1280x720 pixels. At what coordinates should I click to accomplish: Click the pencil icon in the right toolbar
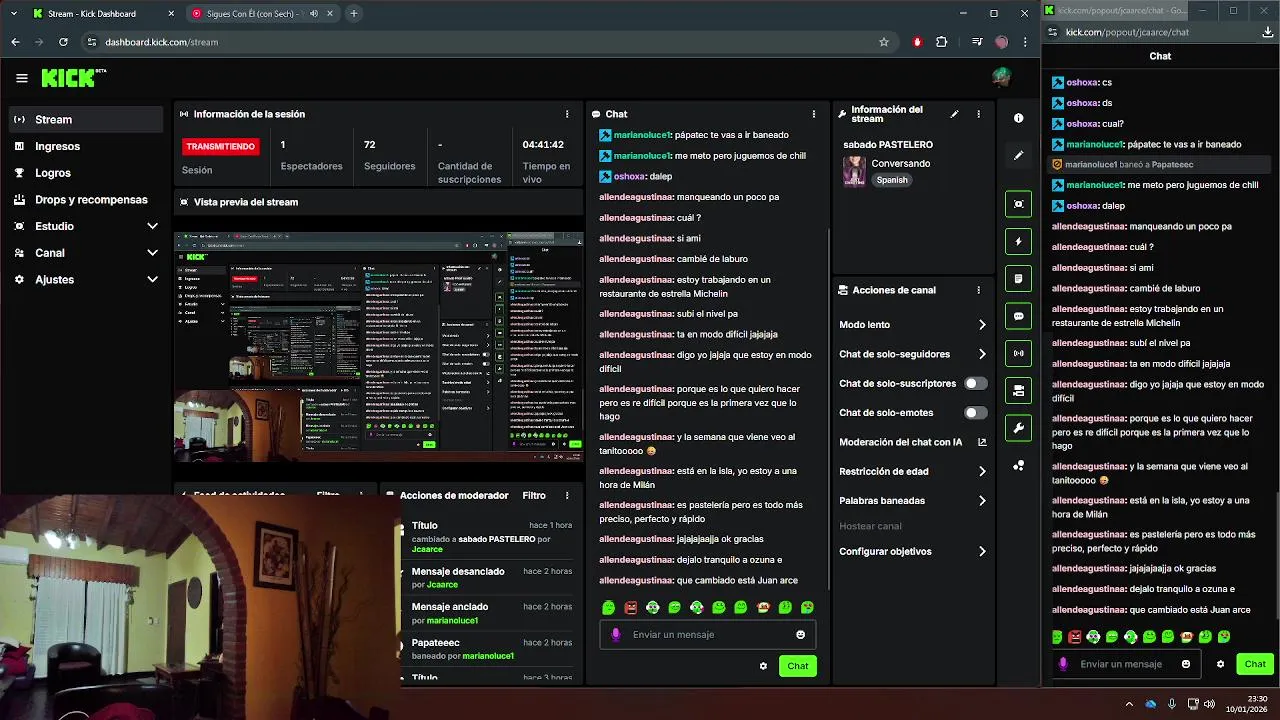point(1018,155)
